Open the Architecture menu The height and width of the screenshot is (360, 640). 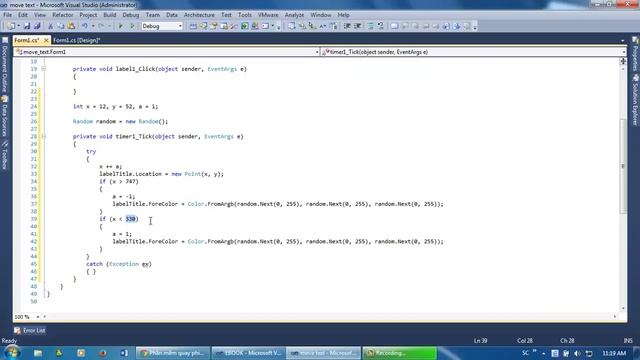pyautogui.click(x=199, y=15)
